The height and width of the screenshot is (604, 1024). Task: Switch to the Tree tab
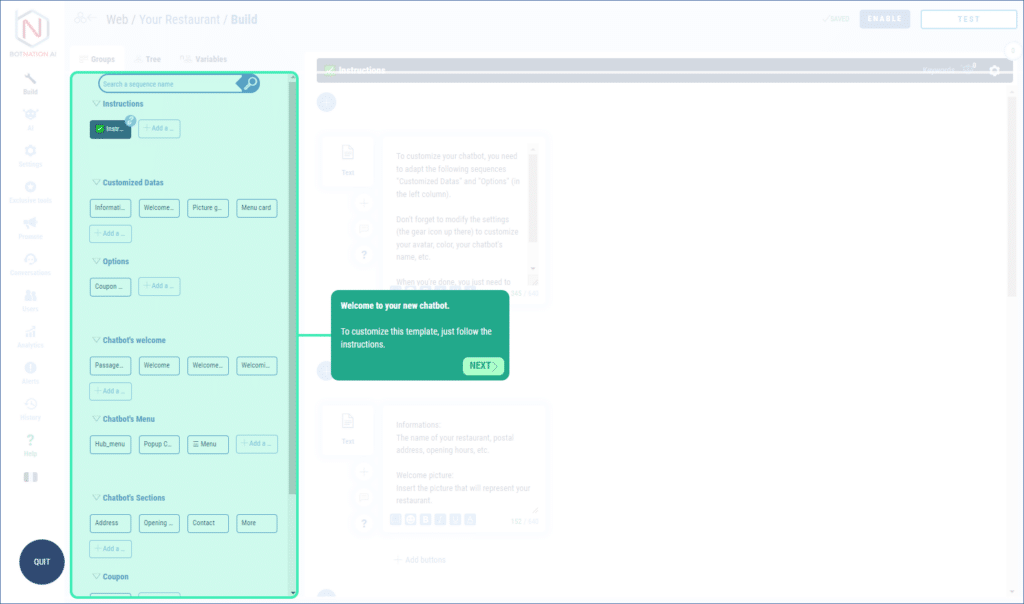click(x=147, y=60)
